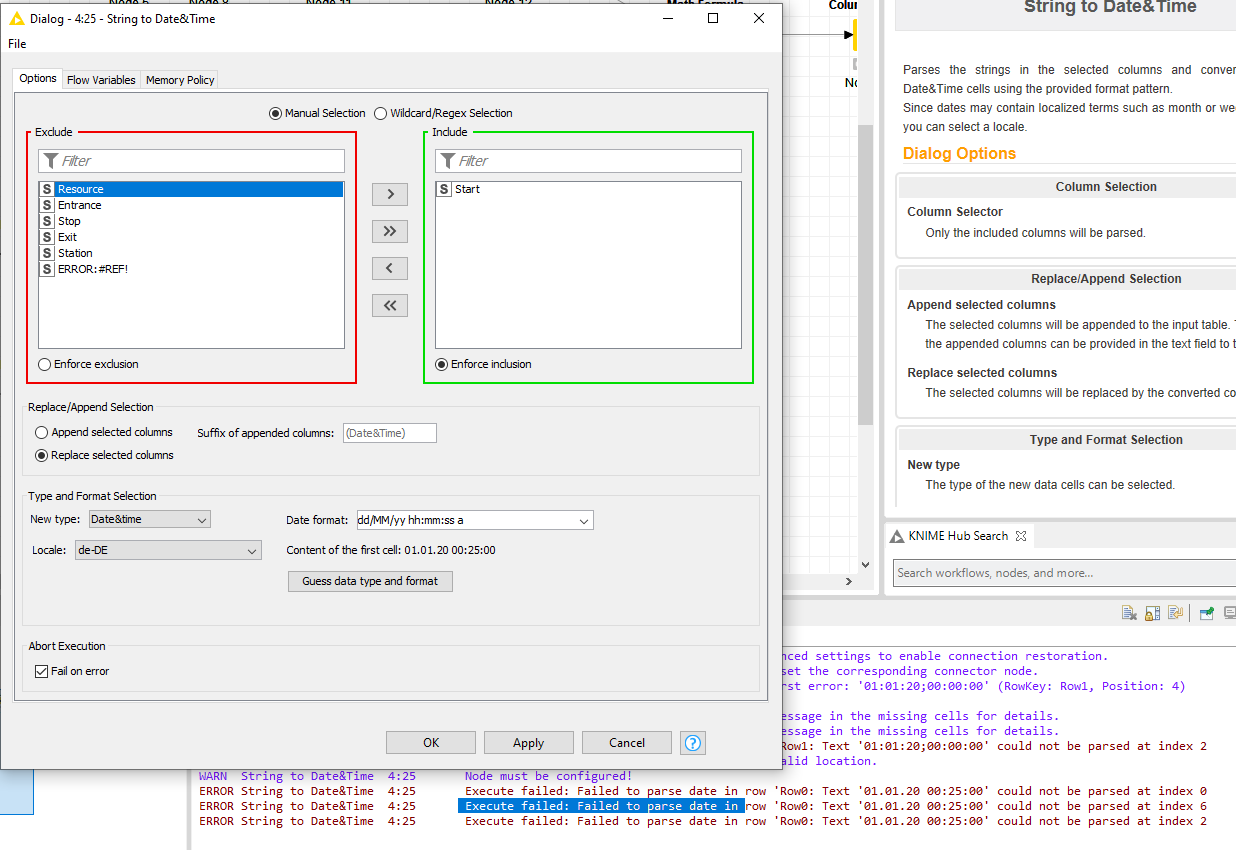
Task: Click the clear console icon
Action: pos(1129,614)
